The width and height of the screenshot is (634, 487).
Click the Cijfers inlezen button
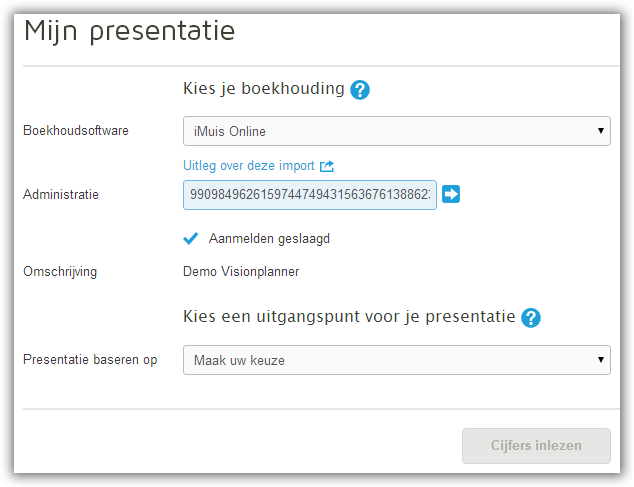pos(536,446)
